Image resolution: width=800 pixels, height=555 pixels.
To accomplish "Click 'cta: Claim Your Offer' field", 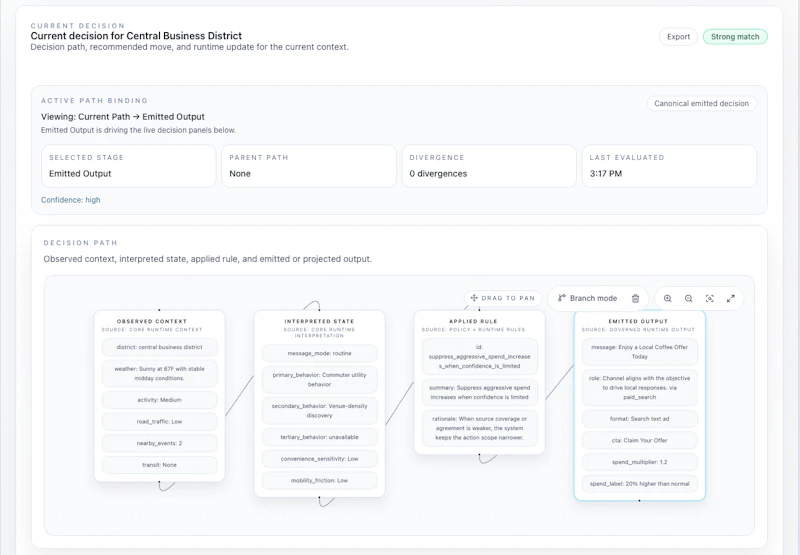I will click(x=639, y=441).
